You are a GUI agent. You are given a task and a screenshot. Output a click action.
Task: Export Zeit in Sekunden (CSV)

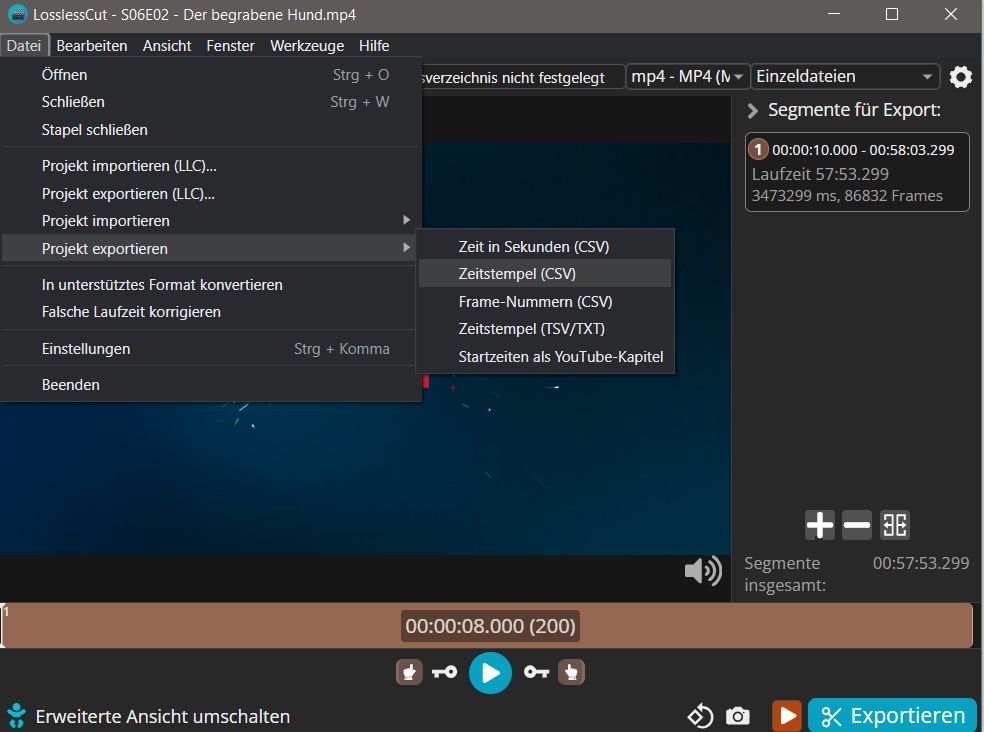(x=545, y=246)
